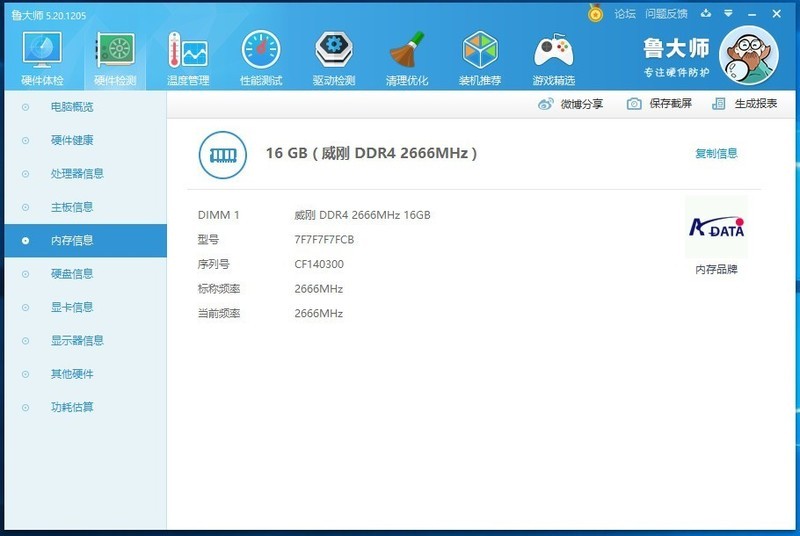Click the 内存品牌 label under the logo
The image size is (800, 536).
[x=716, y=269]
